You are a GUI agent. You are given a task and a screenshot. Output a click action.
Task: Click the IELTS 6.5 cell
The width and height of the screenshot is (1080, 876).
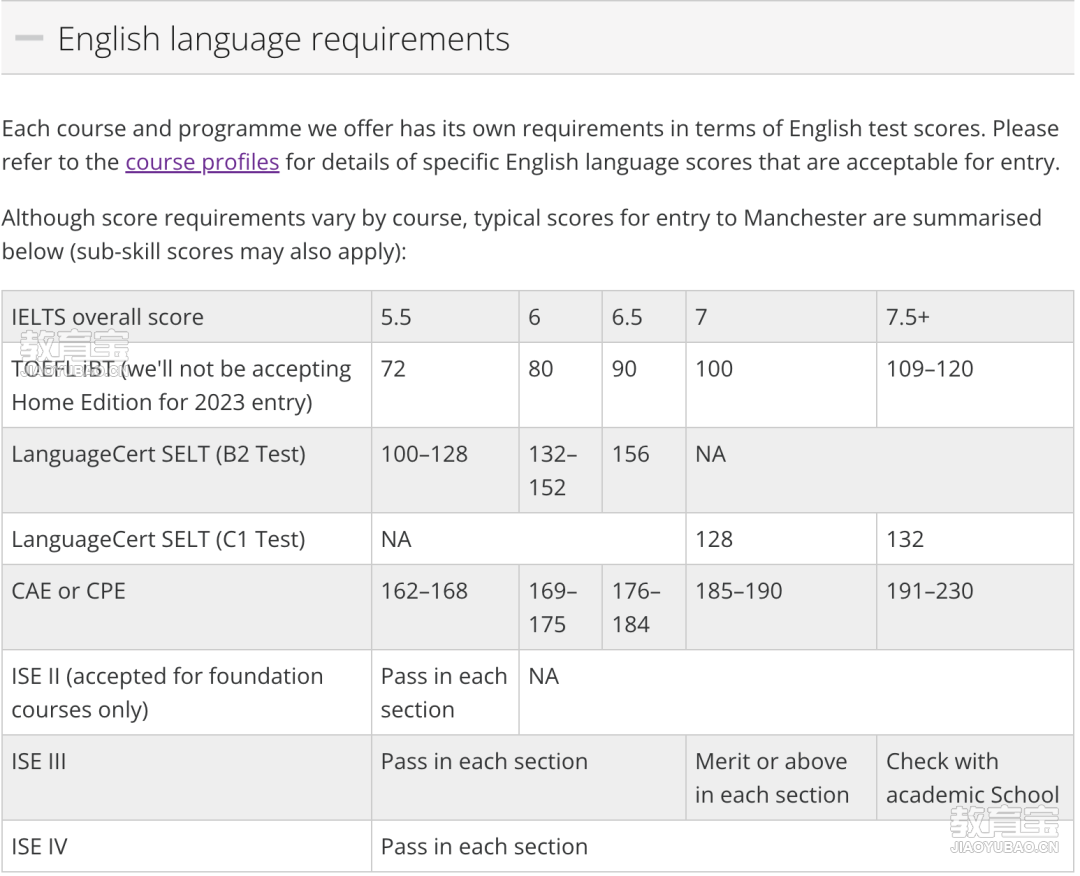click(643, 317)
